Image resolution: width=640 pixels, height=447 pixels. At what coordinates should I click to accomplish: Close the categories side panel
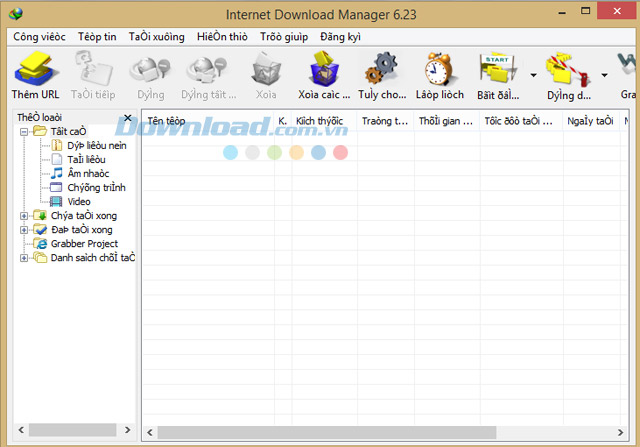(127, 118)
